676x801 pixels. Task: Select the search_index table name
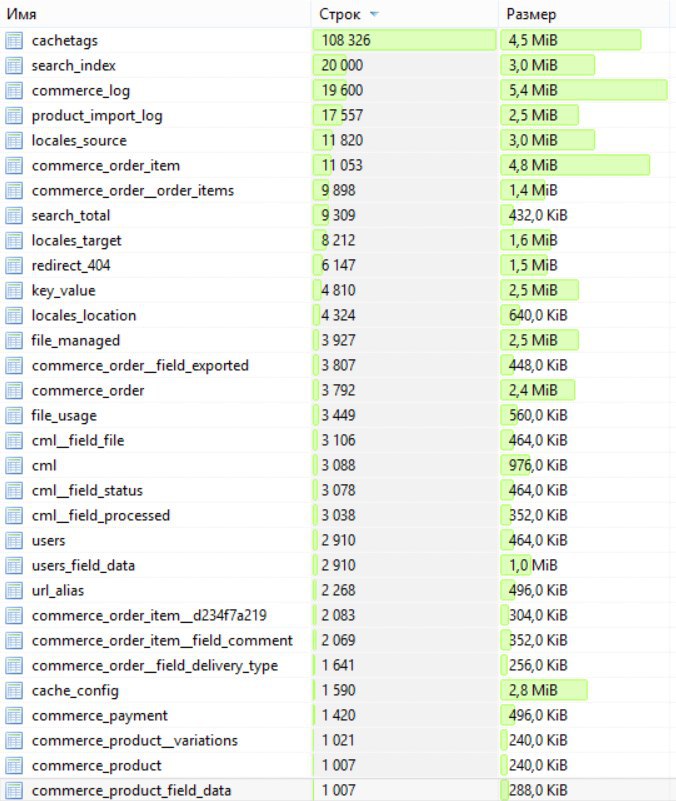coord(74,65)
